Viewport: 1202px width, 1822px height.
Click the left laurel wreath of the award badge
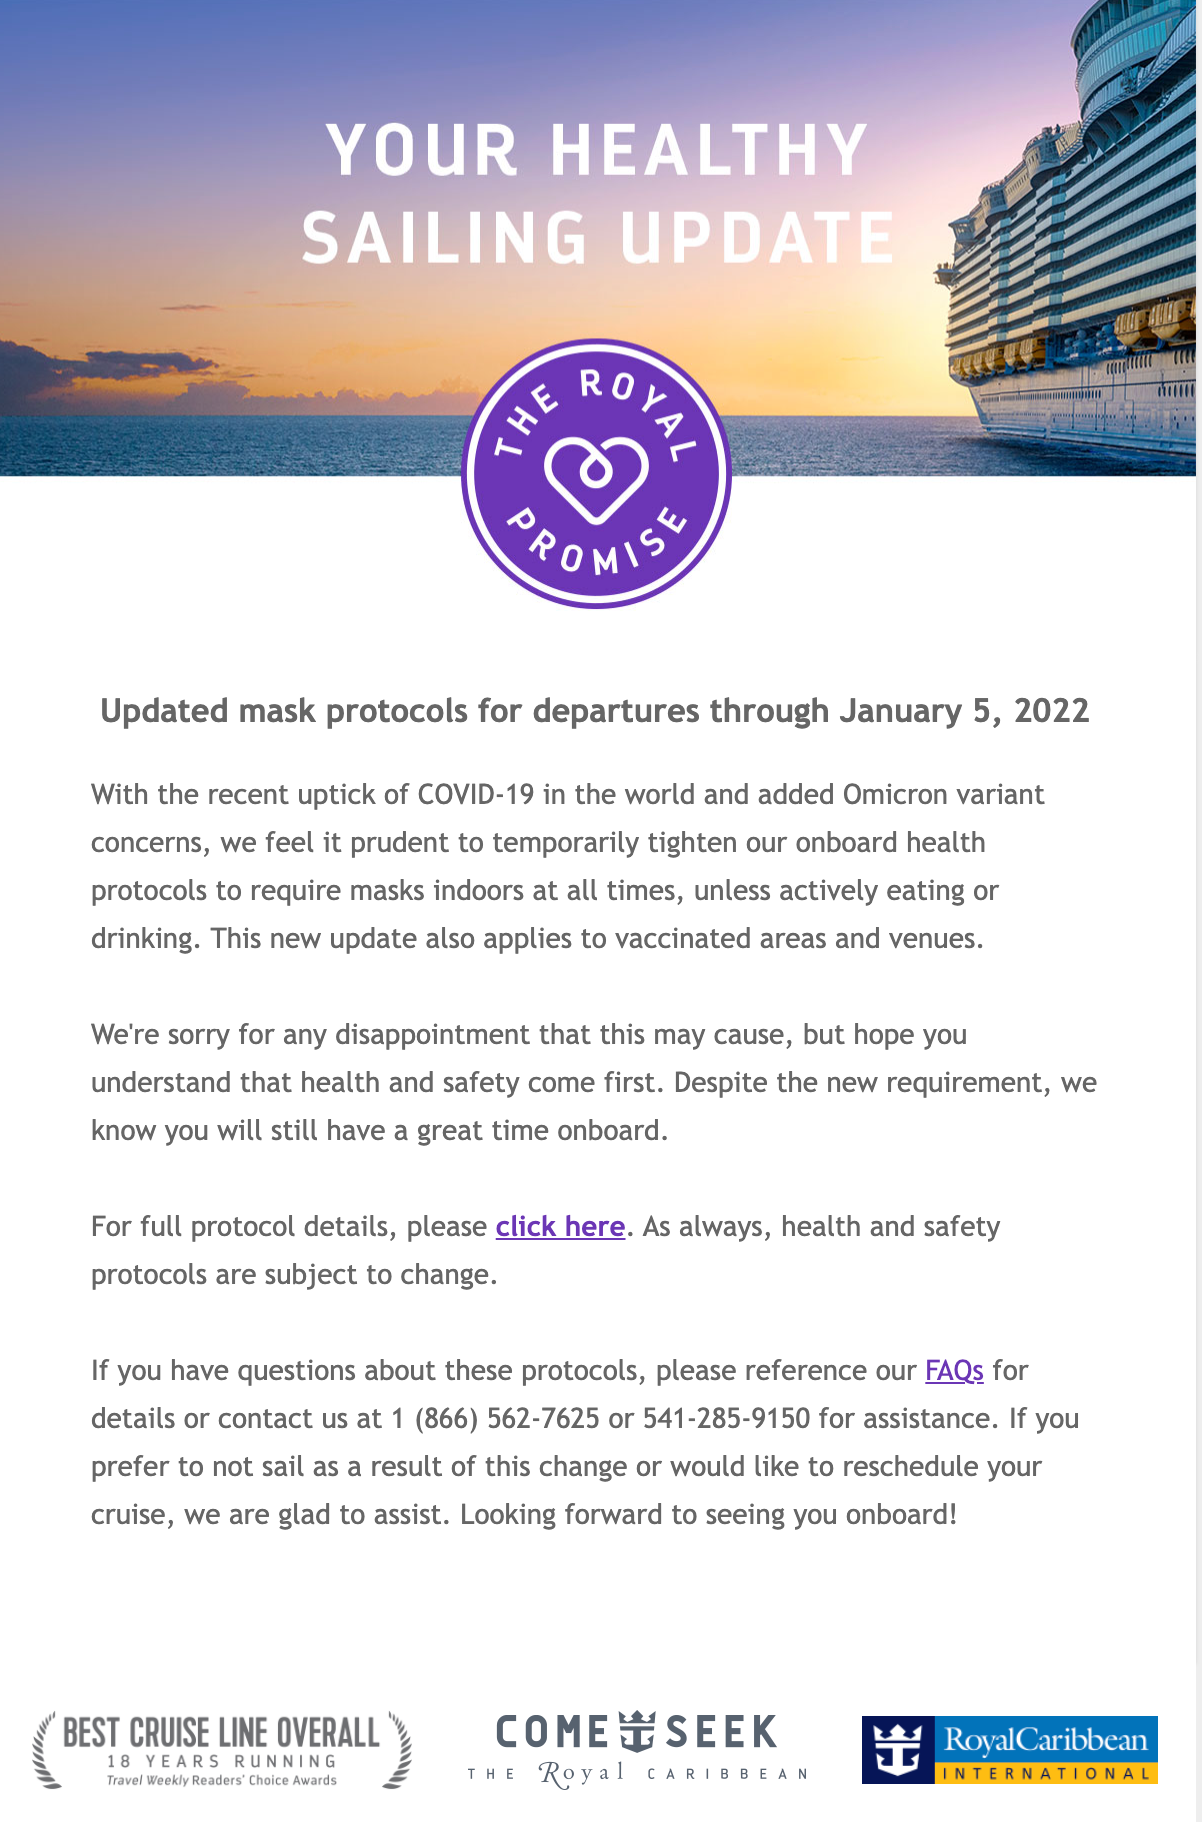pyautogui.click(x=44, y=1752)
